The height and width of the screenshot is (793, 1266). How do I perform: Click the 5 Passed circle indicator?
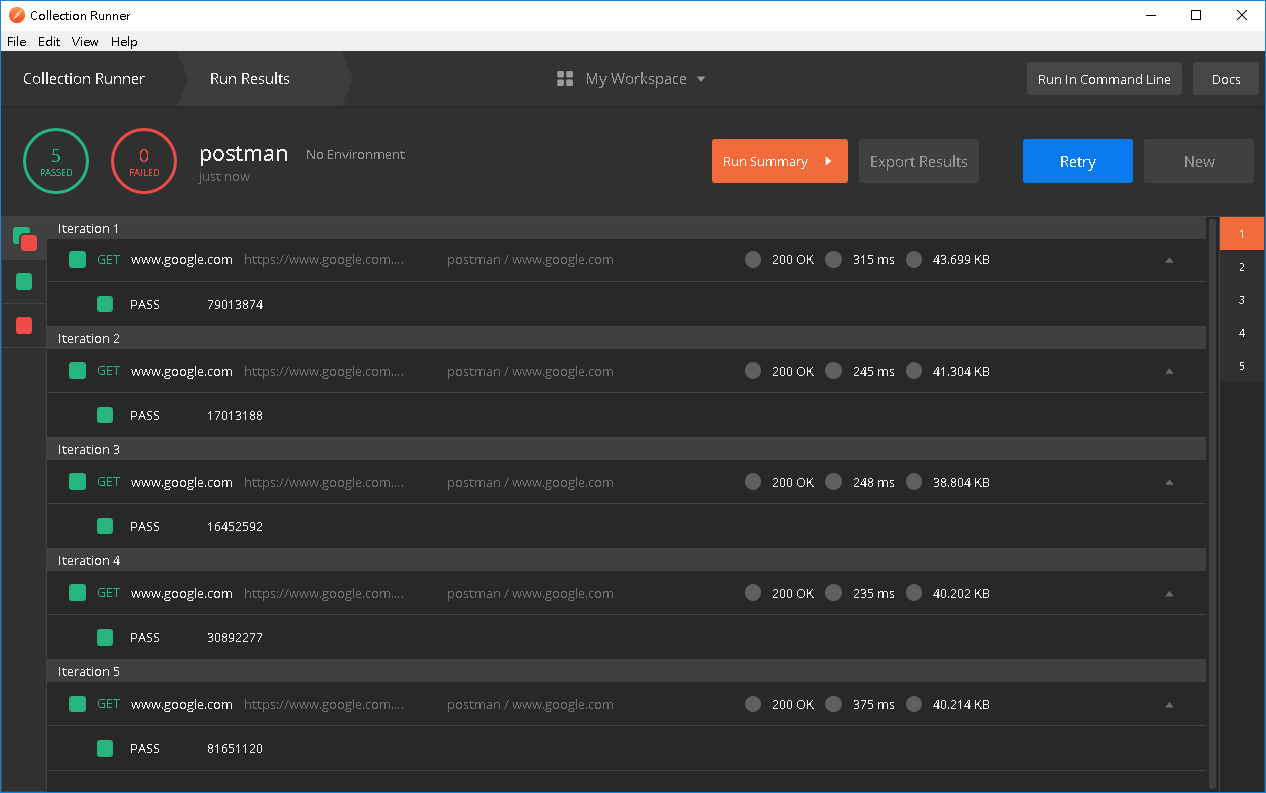(56, 161)
